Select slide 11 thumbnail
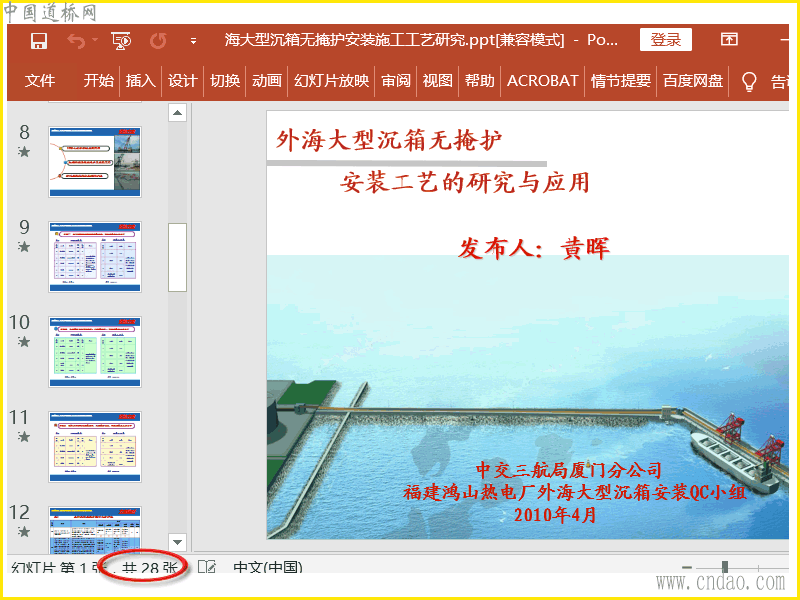The width and height of the screenshot is (800, 600). point(95,446)
